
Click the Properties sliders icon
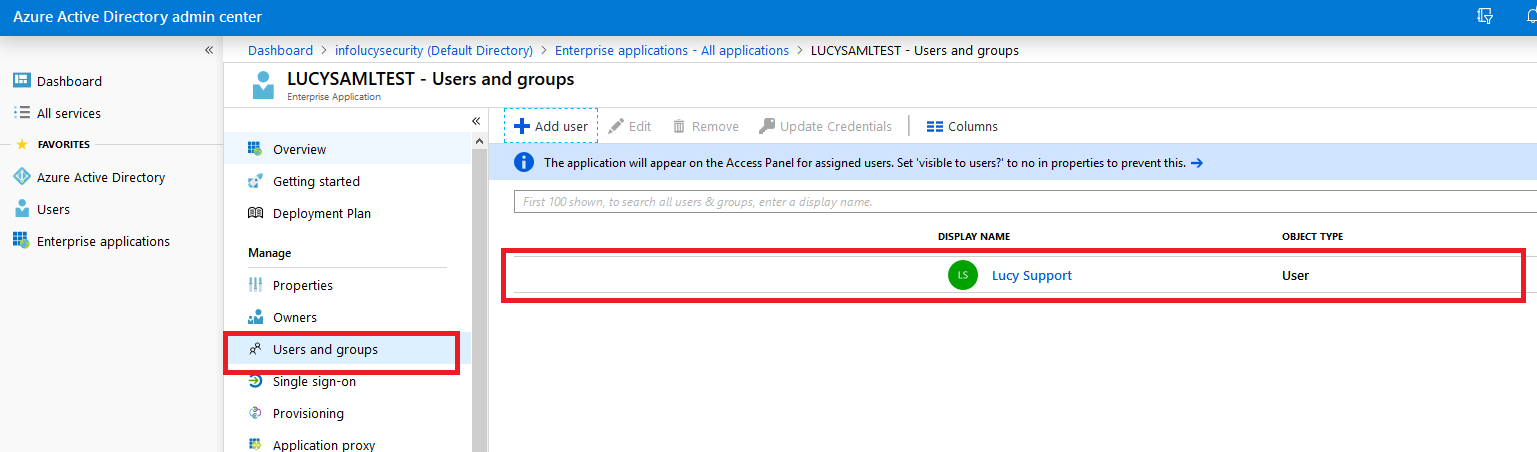point(255,285)
